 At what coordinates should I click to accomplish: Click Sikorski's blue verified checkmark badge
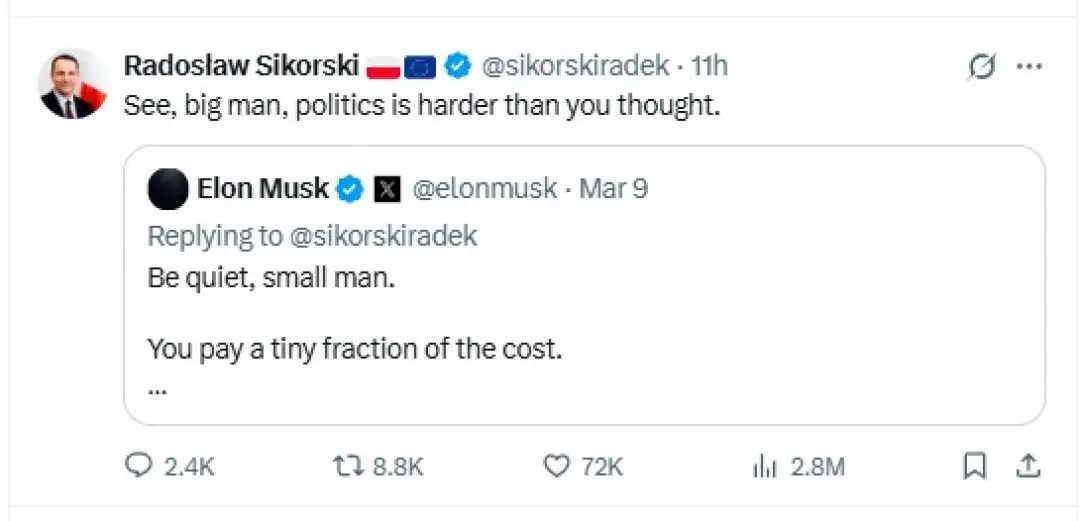457,67
